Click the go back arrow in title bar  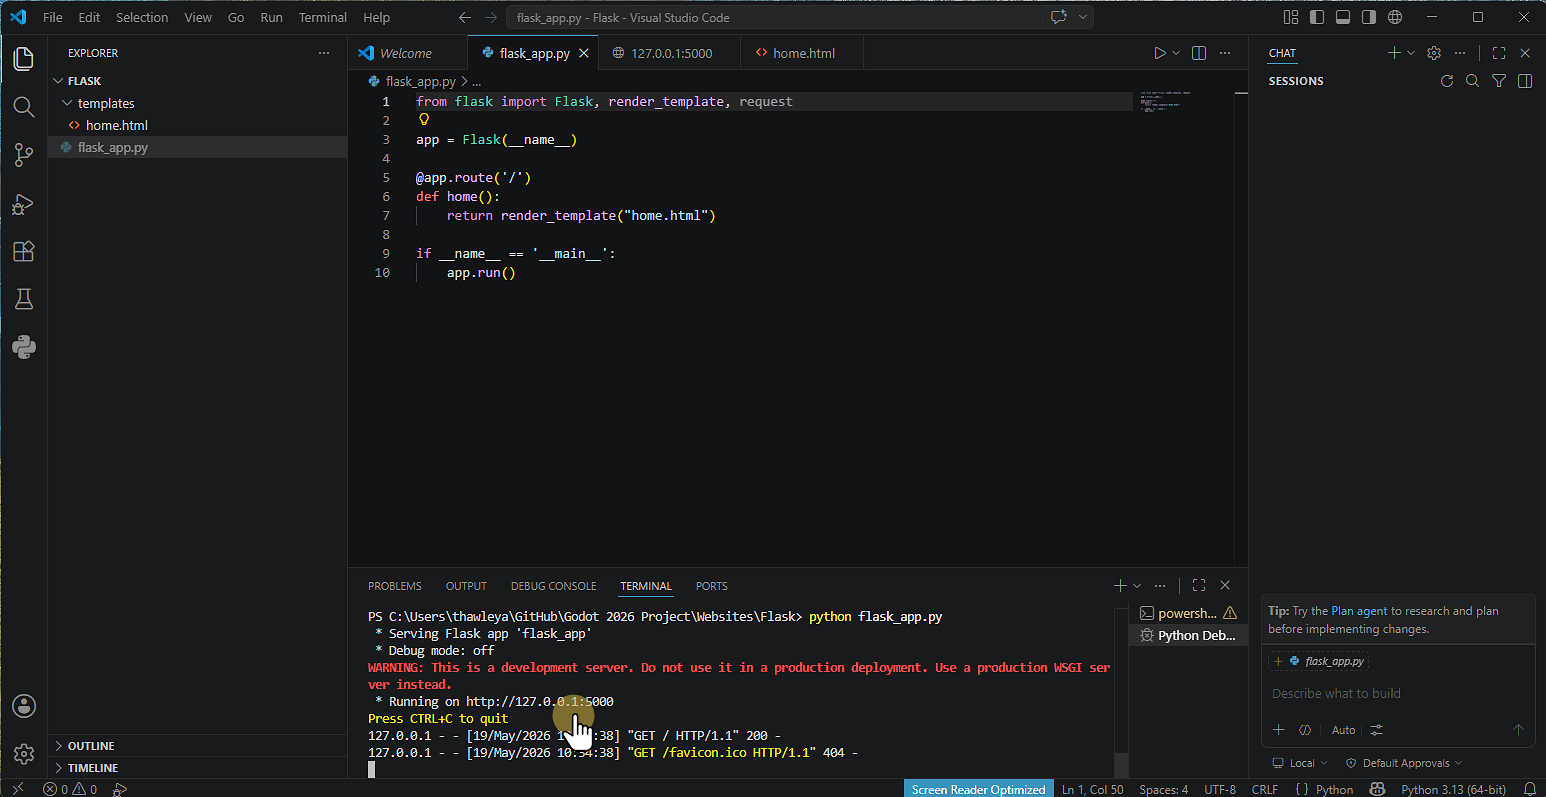[464, 17]
